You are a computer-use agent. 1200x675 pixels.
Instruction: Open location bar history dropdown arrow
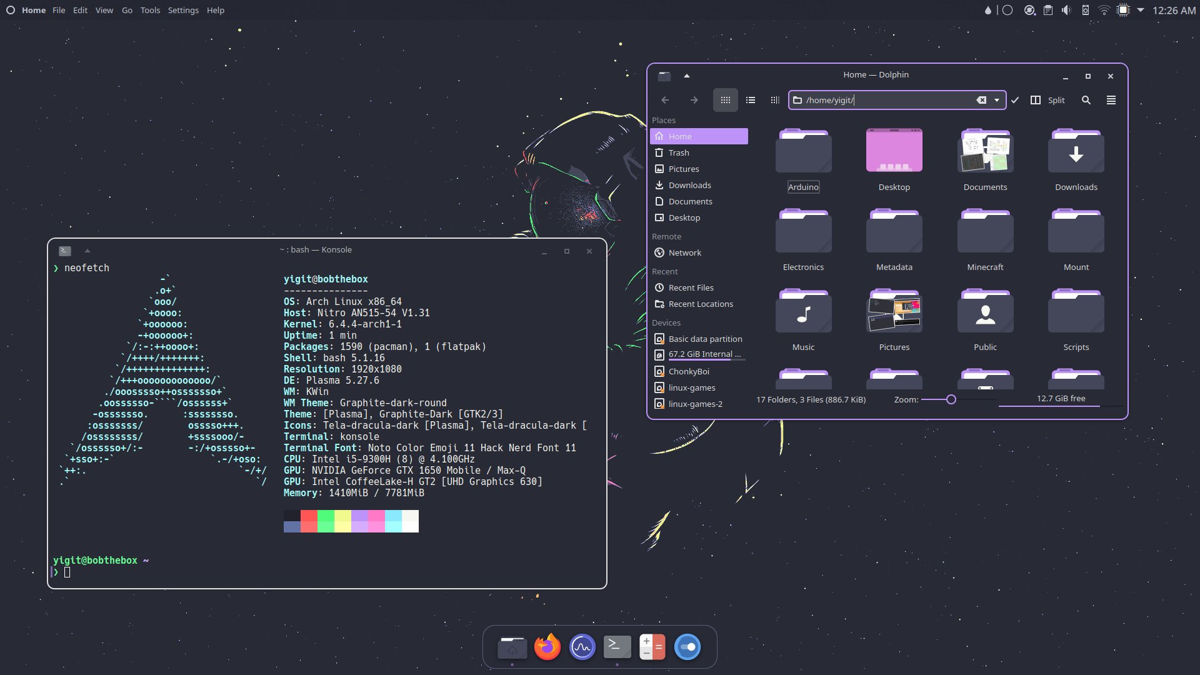997,100
